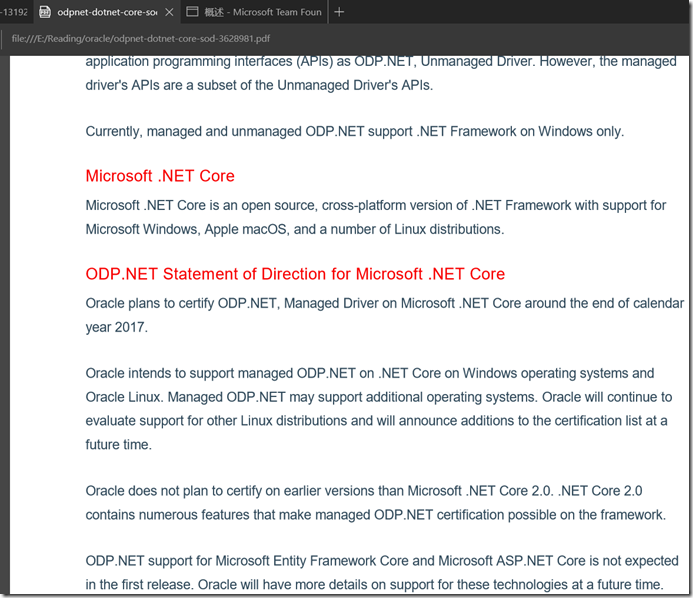Click line starting 'Oracle intends to support managed'

pos(370,373)
